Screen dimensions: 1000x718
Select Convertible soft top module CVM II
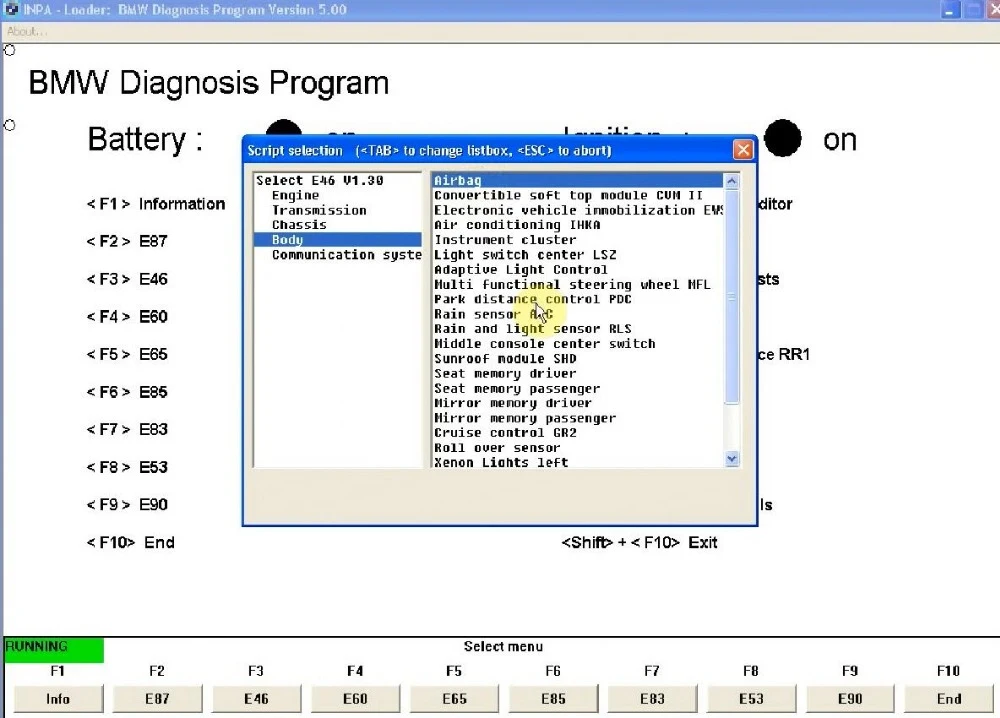click(x=578, y=195)
